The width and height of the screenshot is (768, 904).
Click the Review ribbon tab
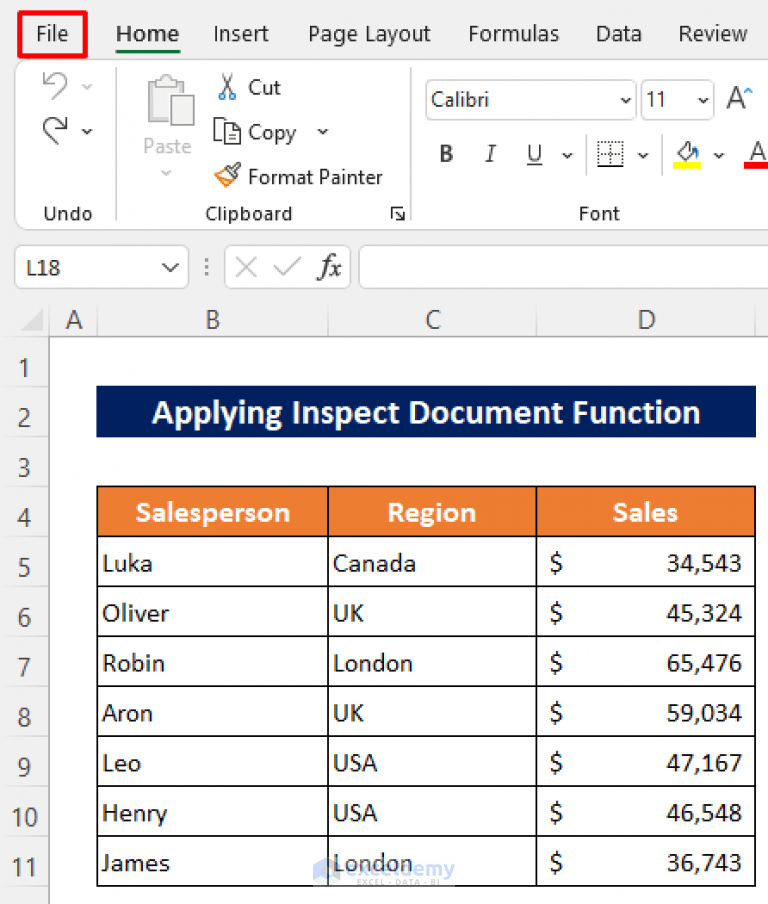[x=712, y=33]
